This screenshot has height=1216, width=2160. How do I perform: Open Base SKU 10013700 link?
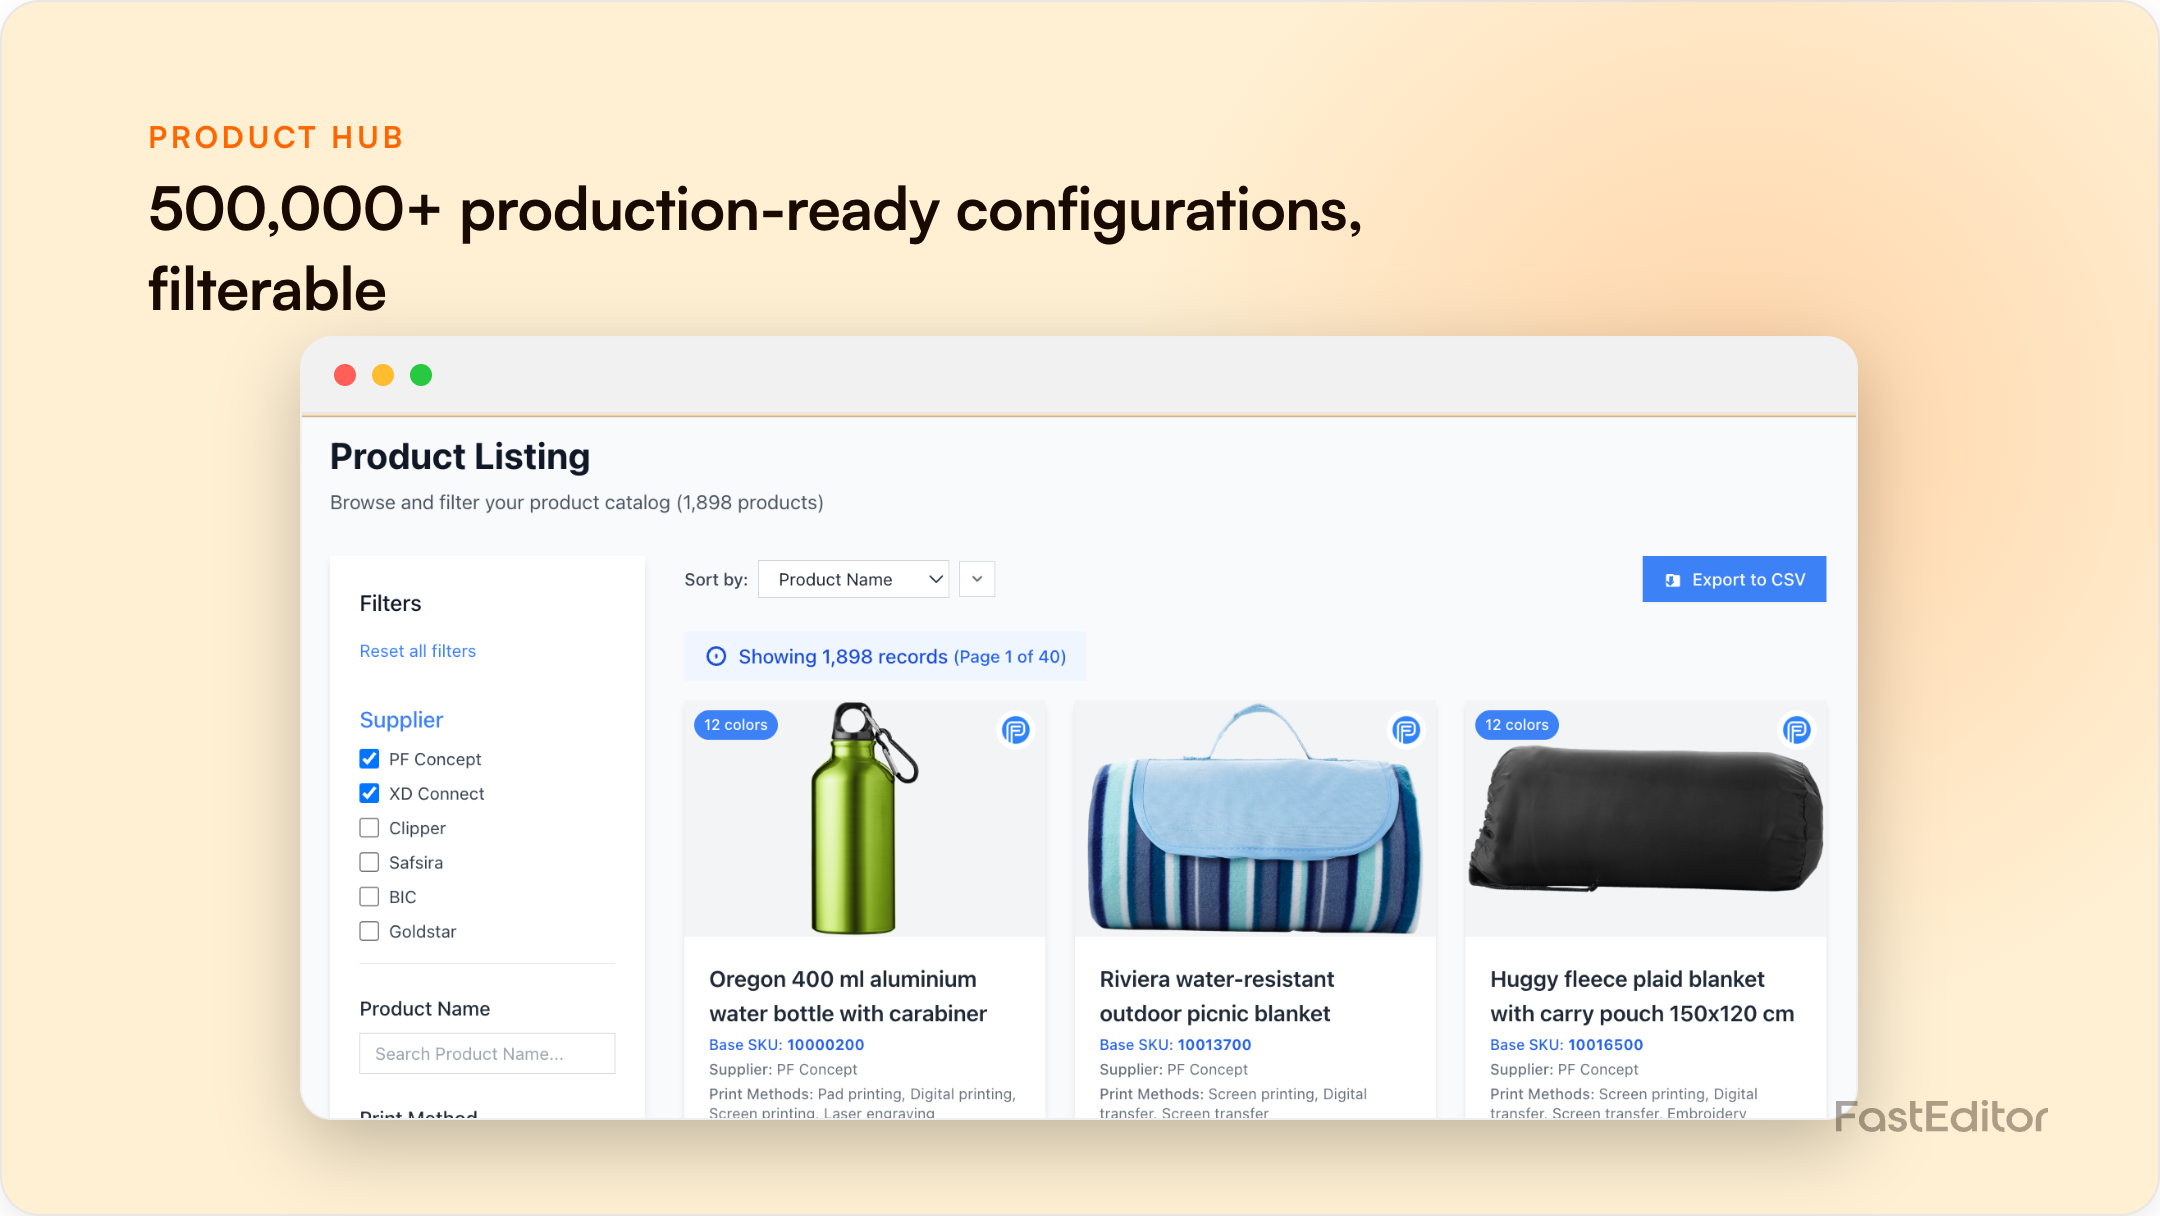coord(1175,1044)
